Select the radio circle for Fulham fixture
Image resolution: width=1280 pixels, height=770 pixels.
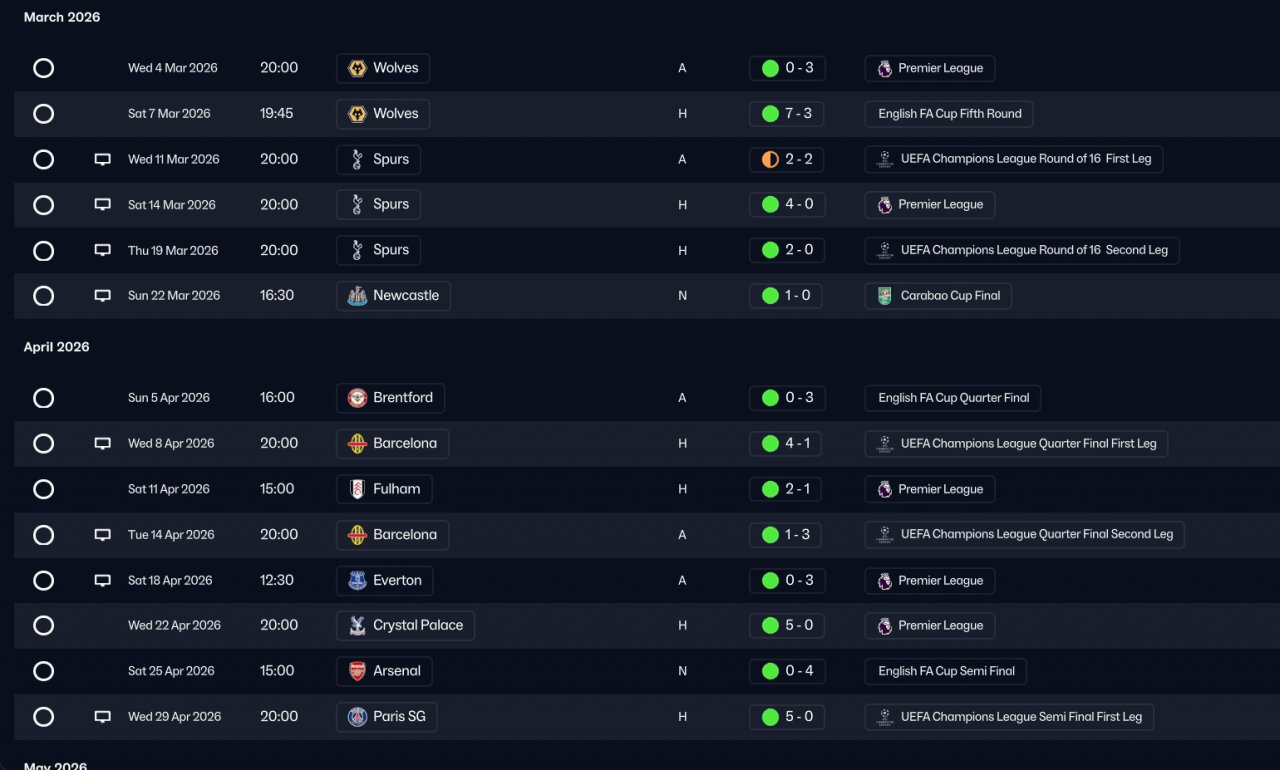pyautogui.click(x=43, y=489)
